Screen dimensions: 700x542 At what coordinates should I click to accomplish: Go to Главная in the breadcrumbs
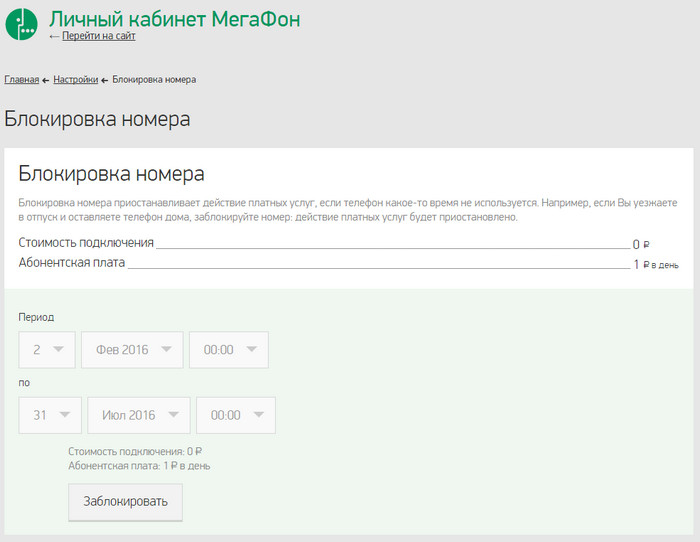coord(21,79)
